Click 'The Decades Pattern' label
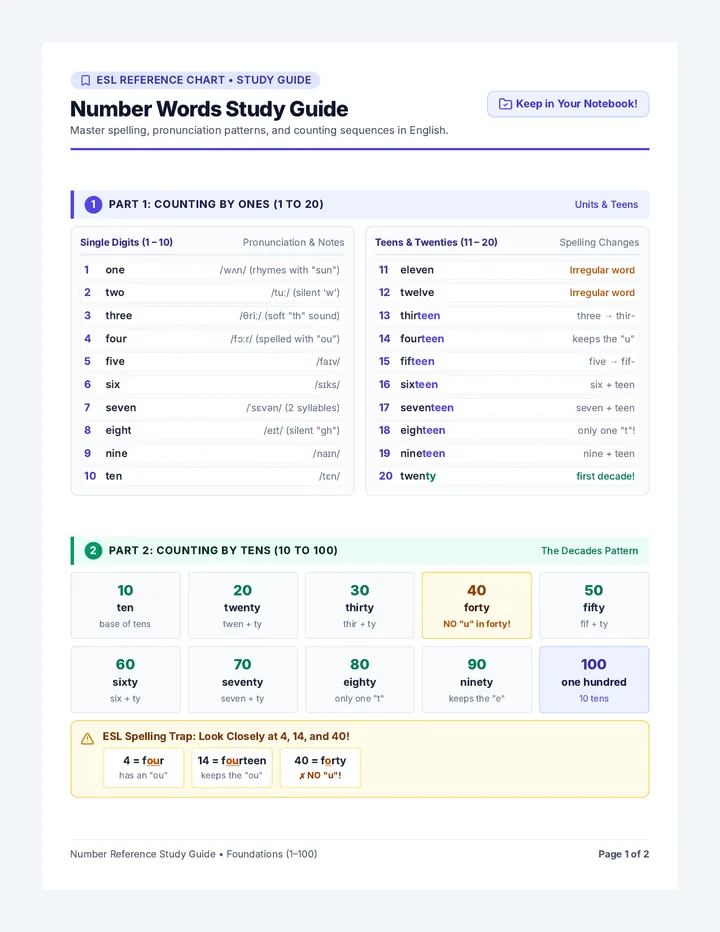Screen dimensions: 720x932 [589, 551]
